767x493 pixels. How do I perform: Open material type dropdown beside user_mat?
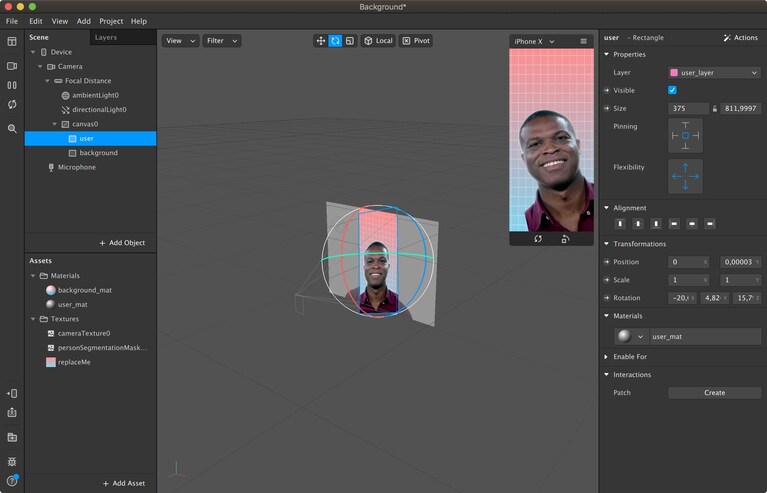(632, 336)
